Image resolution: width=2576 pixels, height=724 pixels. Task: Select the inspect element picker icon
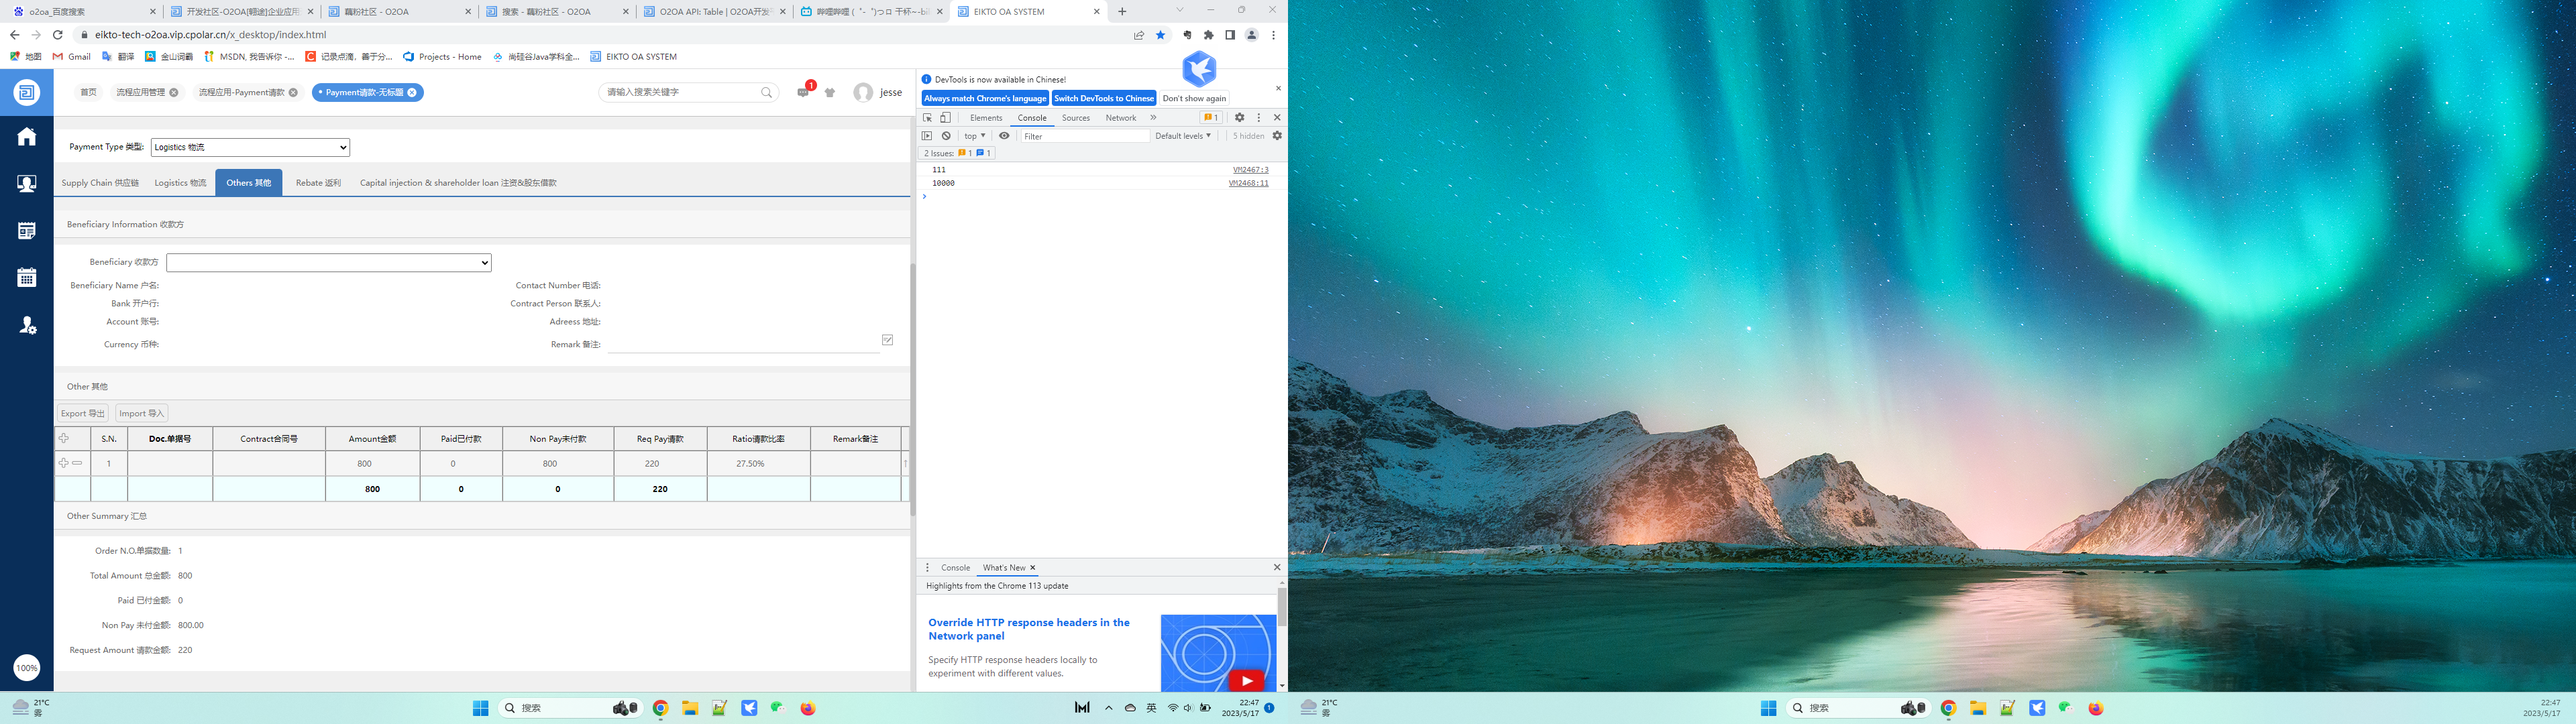[x=927, y=118]
